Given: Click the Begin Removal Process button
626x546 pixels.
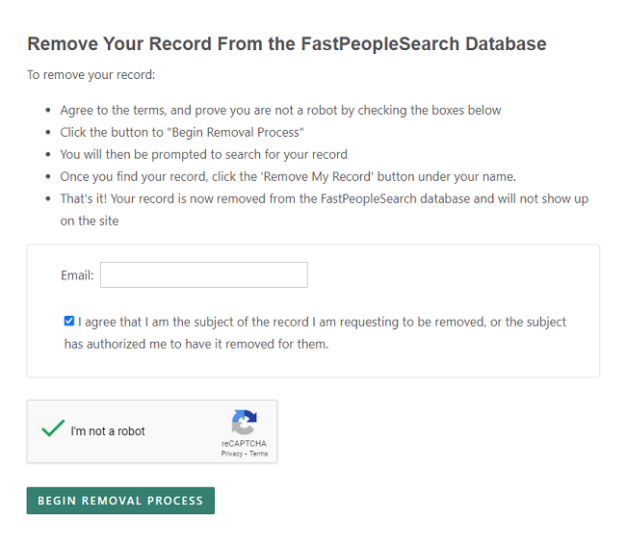Looking at the screenshot, I should pos(121,500).
